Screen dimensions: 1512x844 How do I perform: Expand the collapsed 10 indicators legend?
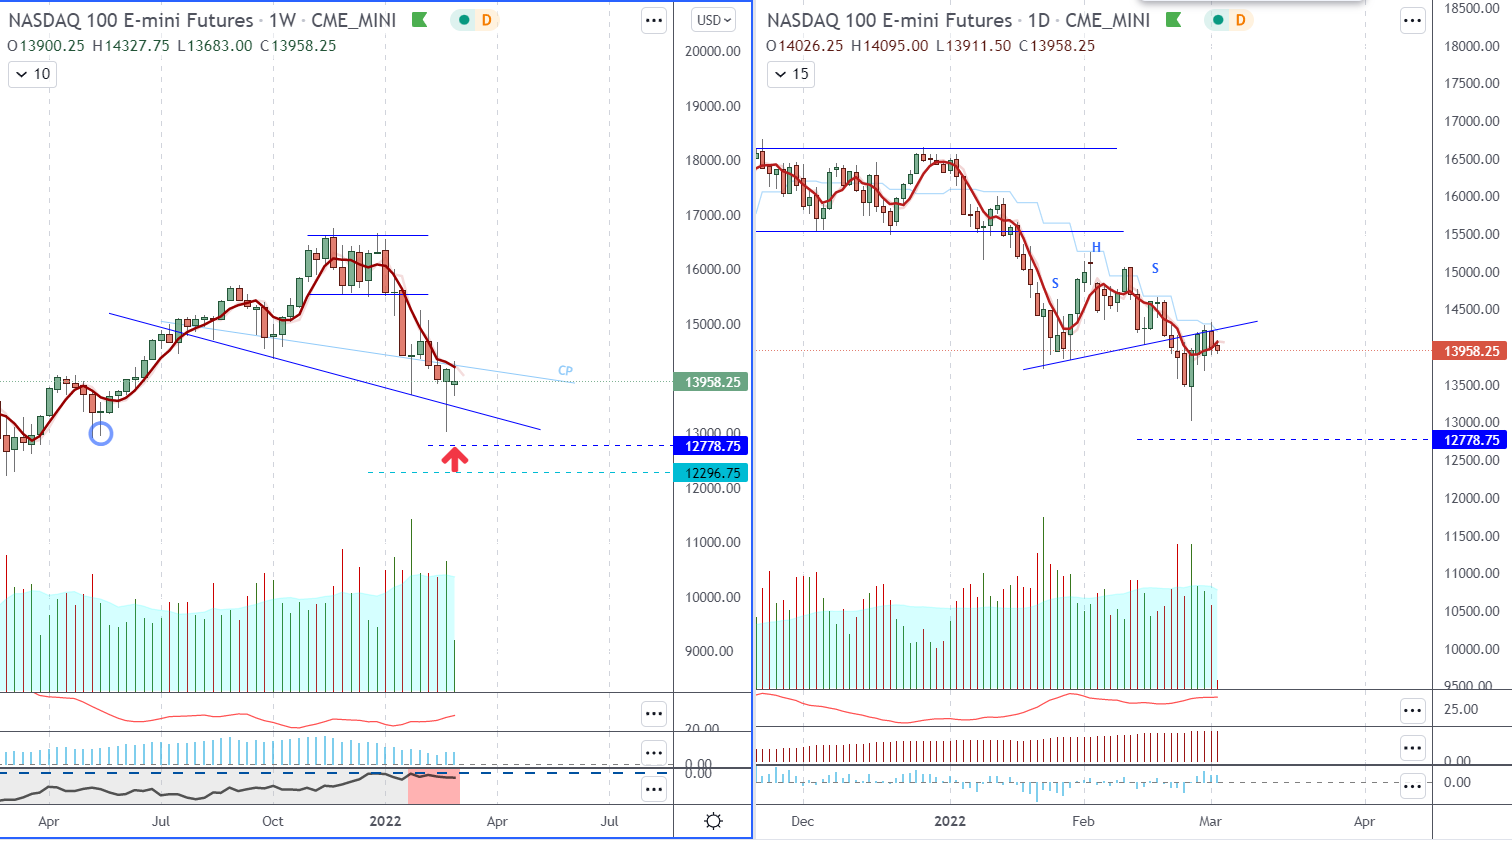[x=32, y=74]
